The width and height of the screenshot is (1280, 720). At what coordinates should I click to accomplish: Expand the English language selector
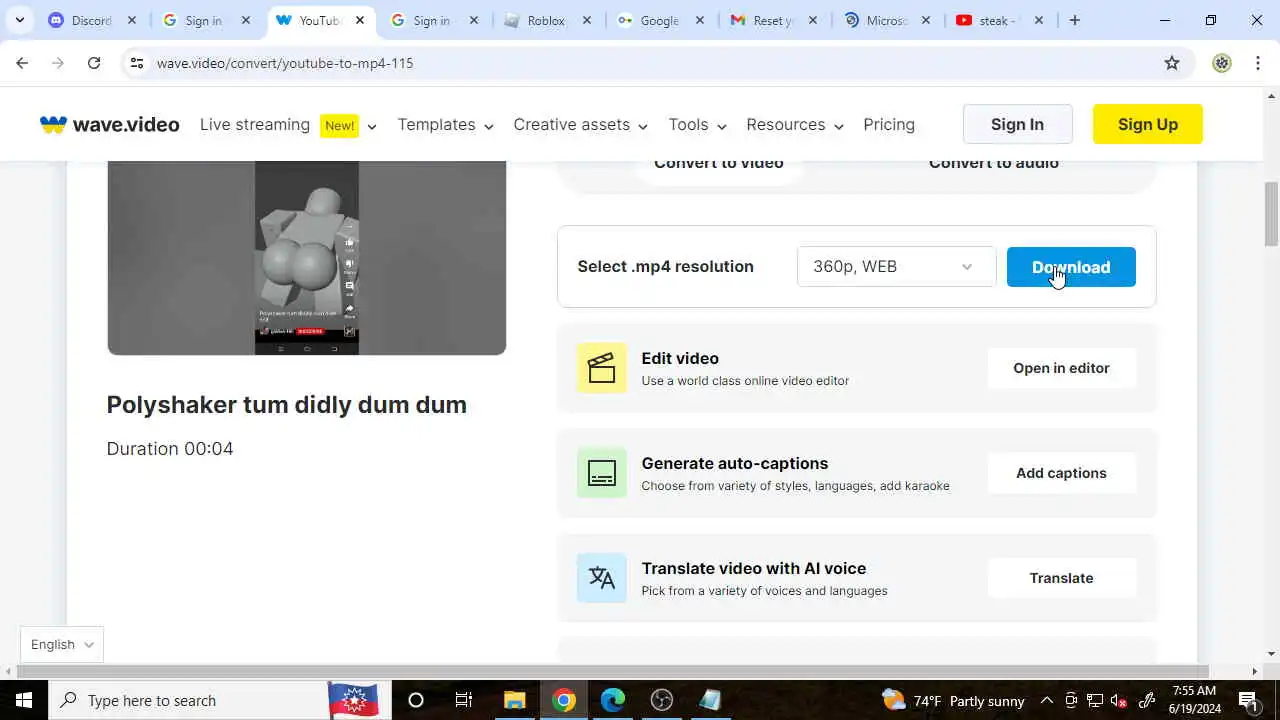(x=62, y=645)
